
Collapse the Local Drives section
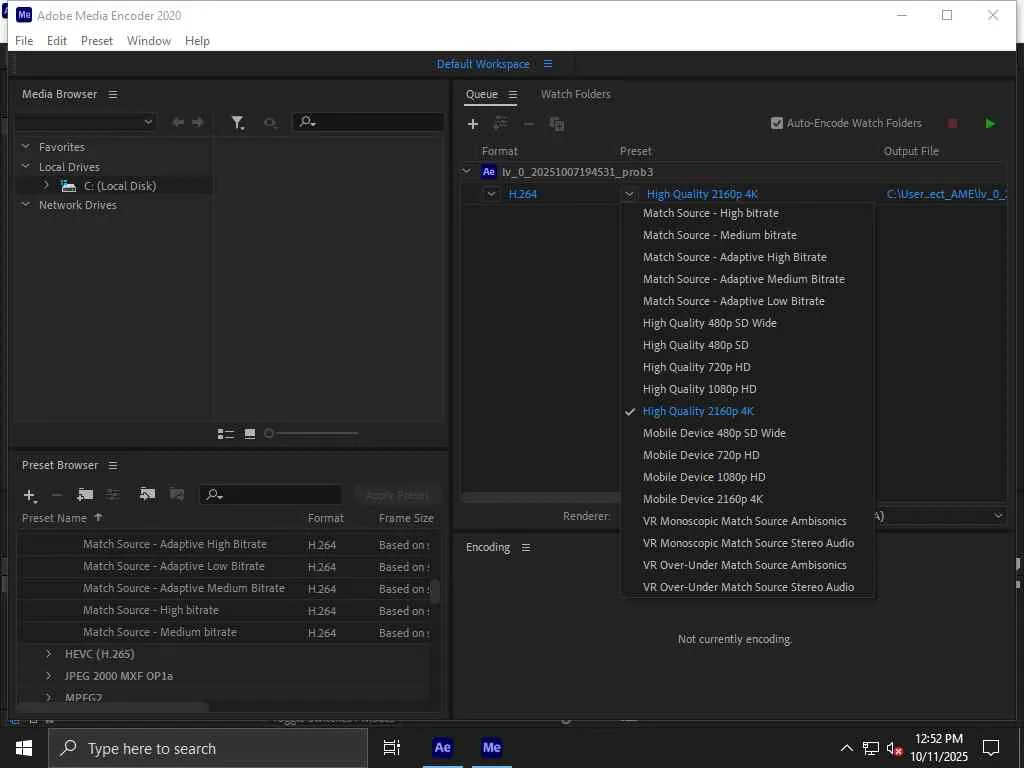[25, 167]
